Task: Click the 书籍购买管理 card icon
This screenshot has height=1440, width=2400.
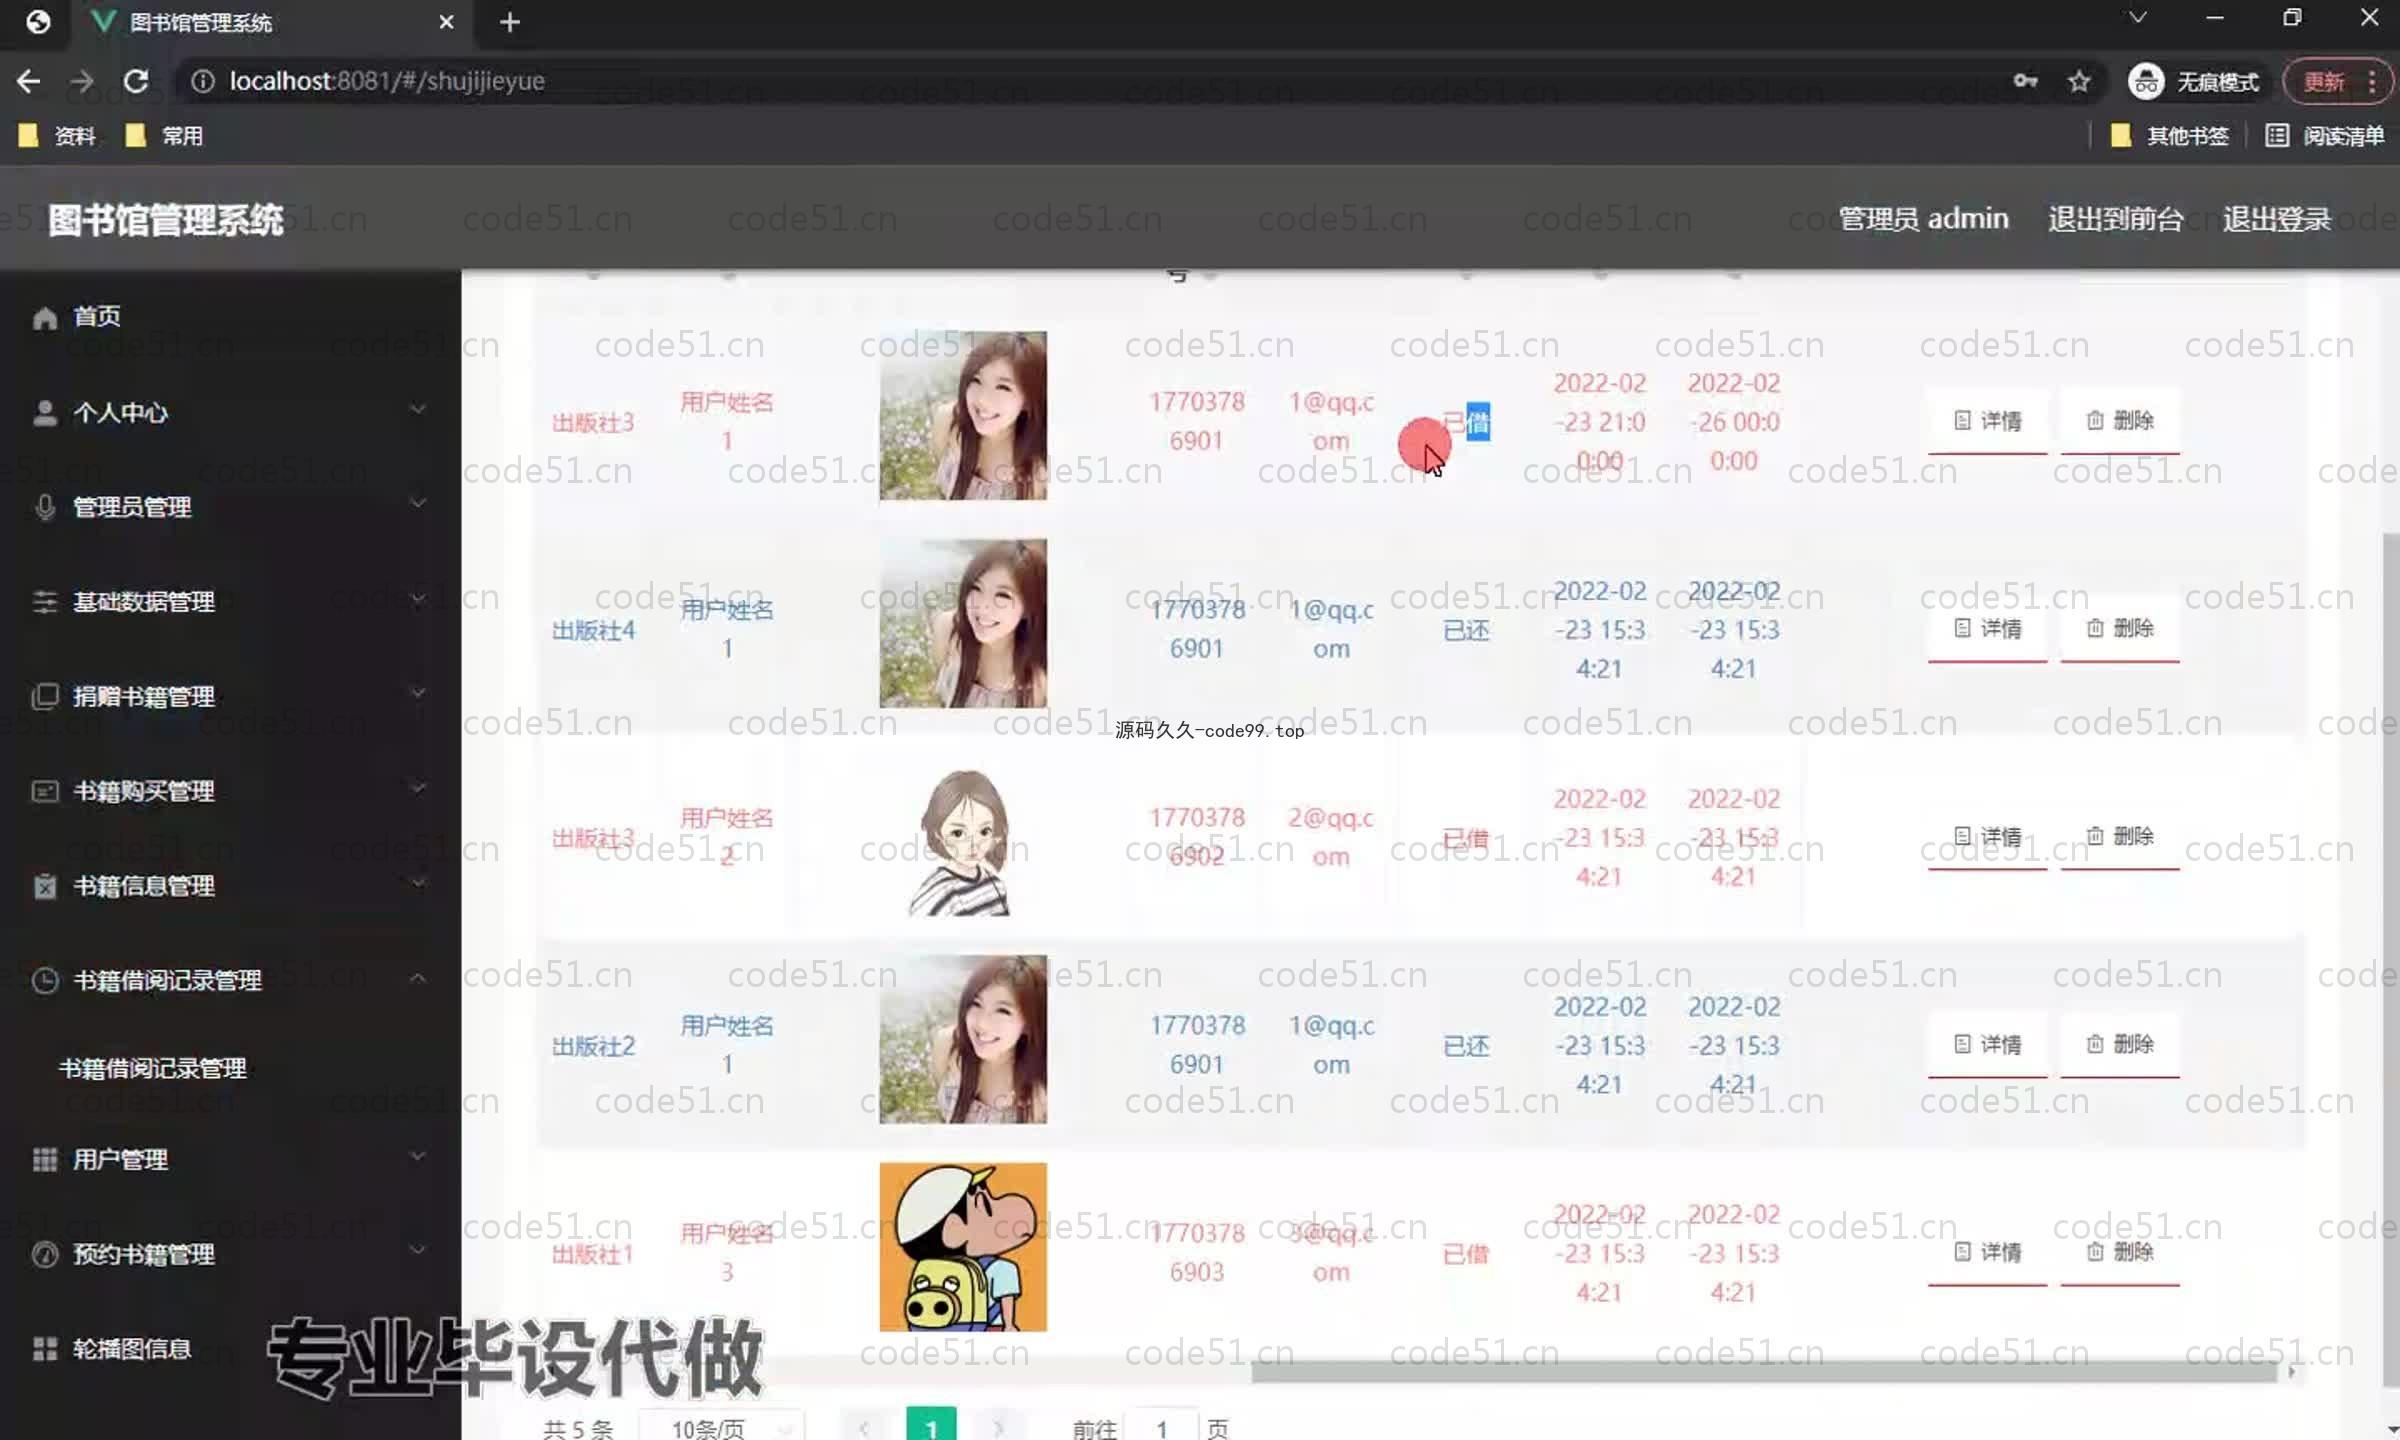Action: point(44,791)
